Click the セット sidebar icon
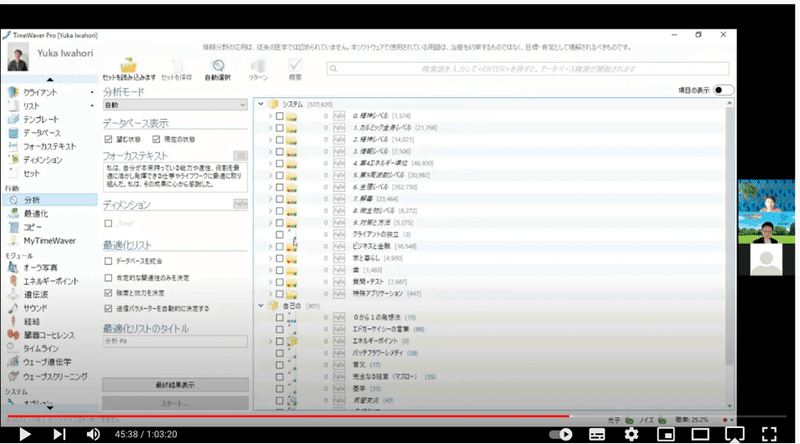This screenshot has width=800, height=444. click(x=13, y=174)
